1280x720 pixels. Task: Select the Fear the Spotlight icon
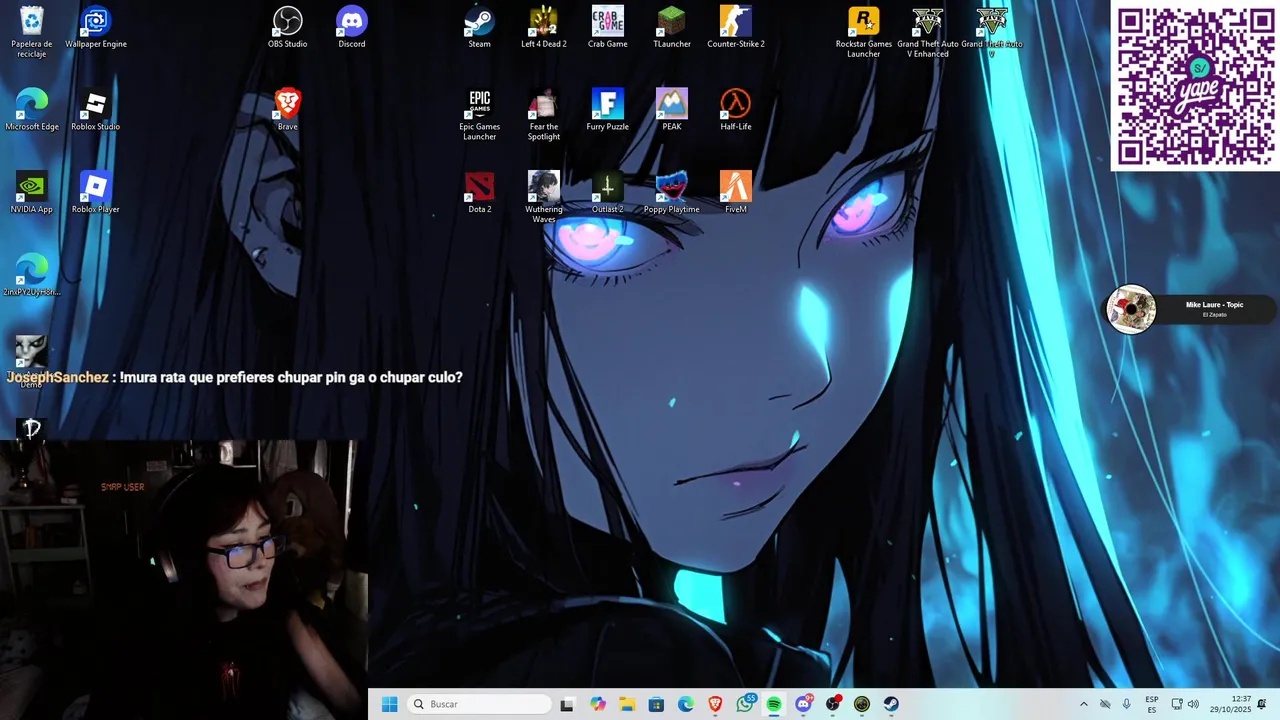[543, 114]
